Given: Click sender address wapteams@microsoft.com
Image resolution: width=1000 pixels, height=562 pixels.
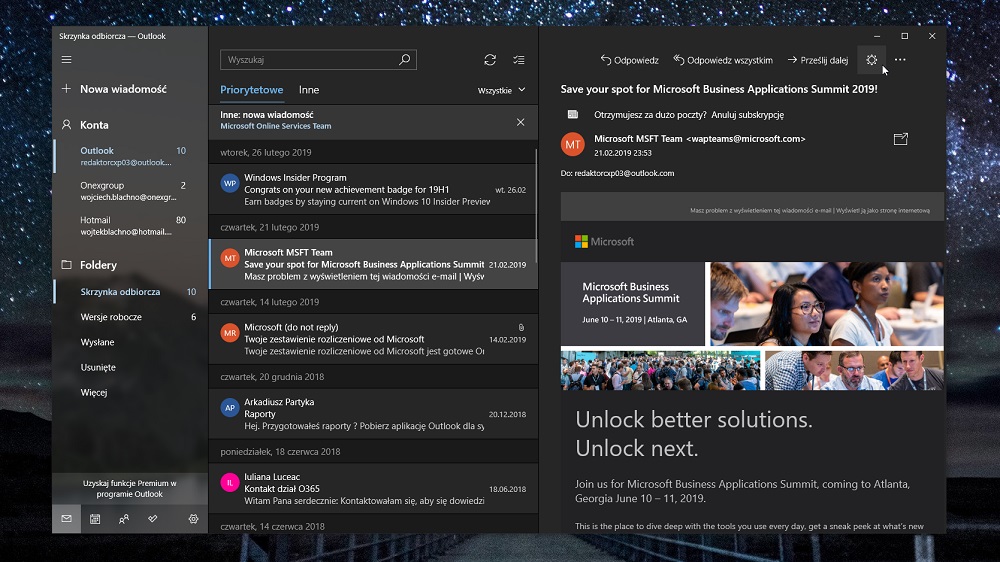Looking at the screenshot, I should tap(746, 138).
